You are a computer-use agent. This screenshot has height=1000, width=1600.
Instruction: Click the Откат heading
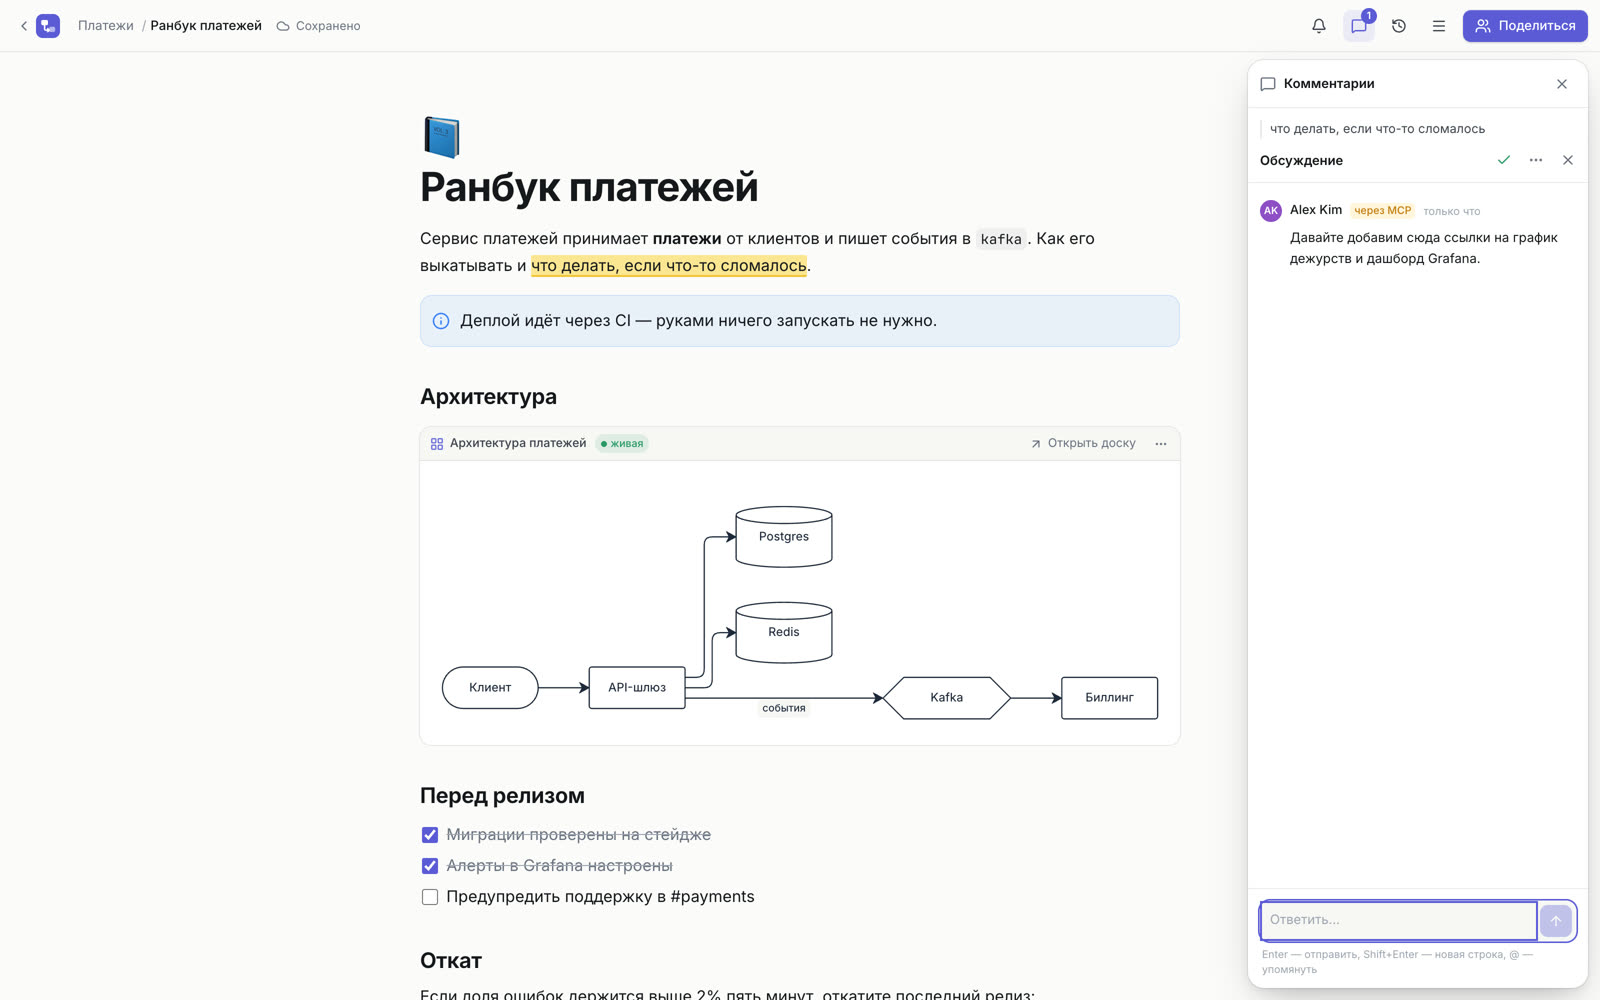pyautogui.click(x=451, y=961)
